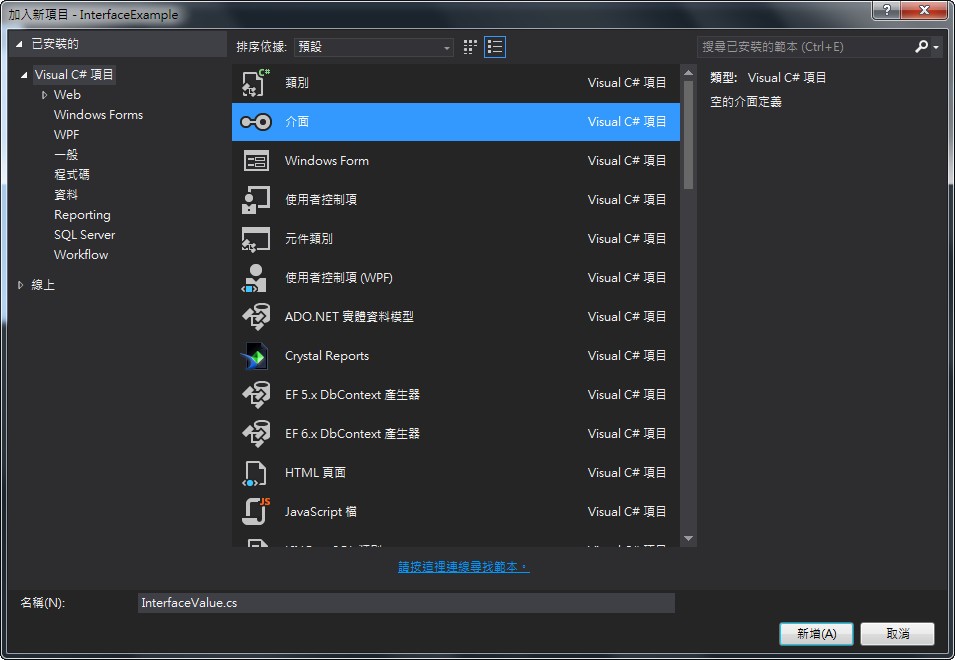The image size is (955, 660).
Task: Click the 使用者控制項 (WPF) template icon
Action: (x=256, y=278)
